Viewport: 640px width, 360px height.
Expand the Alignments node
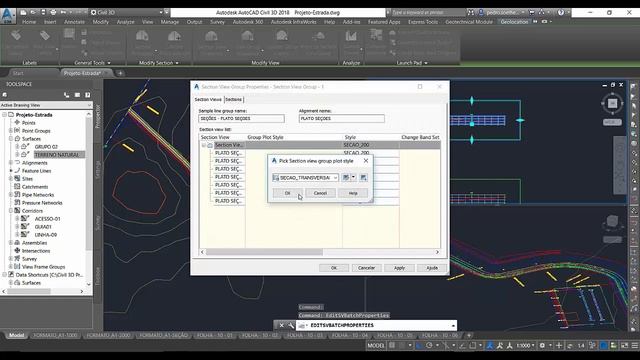click(11, 162)
